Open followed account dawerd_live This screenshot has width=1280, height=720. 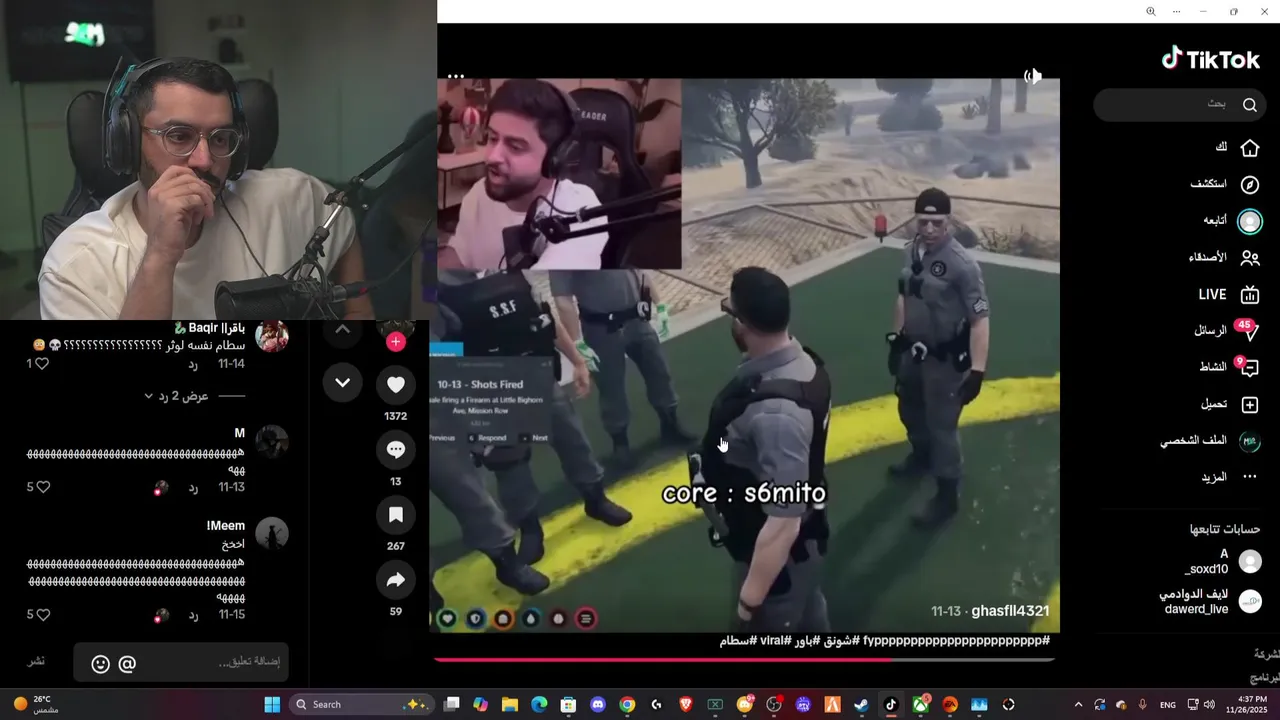(1212, 601)
